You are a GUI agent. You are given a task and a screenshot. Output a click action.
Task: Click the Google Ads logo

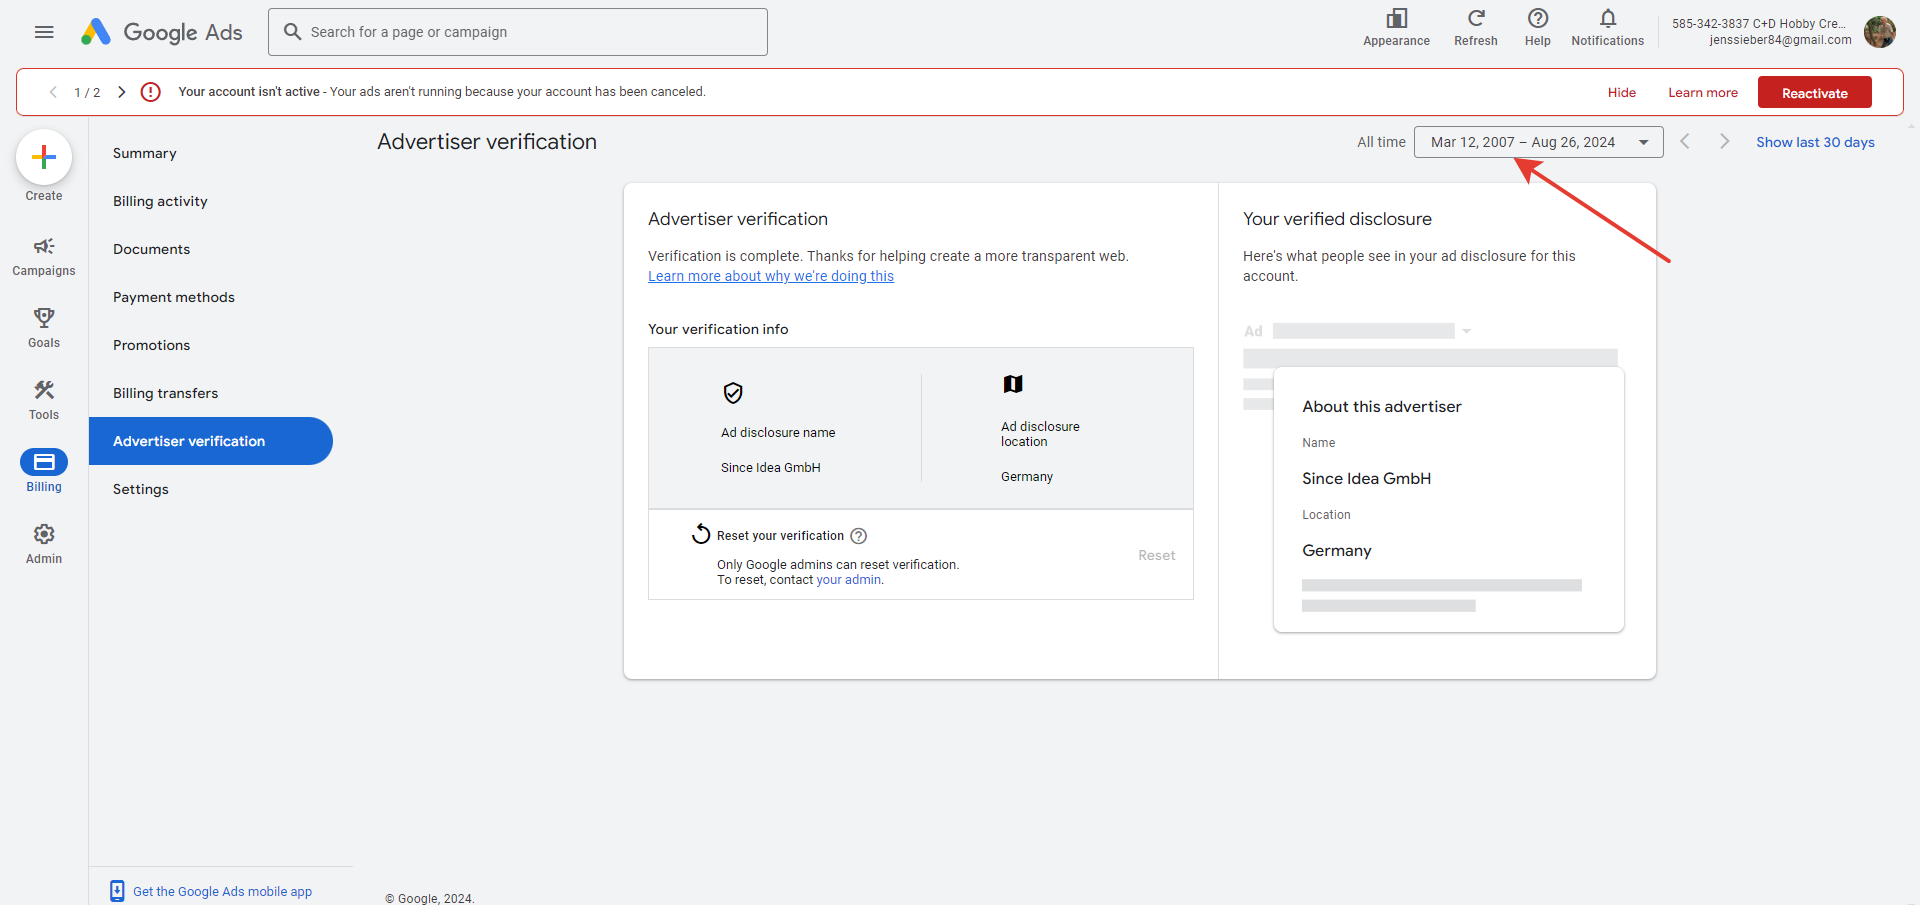[162, 32]
